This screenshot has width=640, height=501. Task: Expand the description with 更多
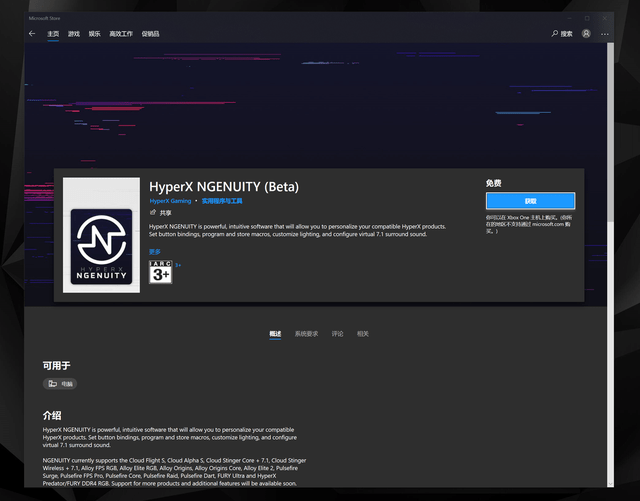pos(155,252)
